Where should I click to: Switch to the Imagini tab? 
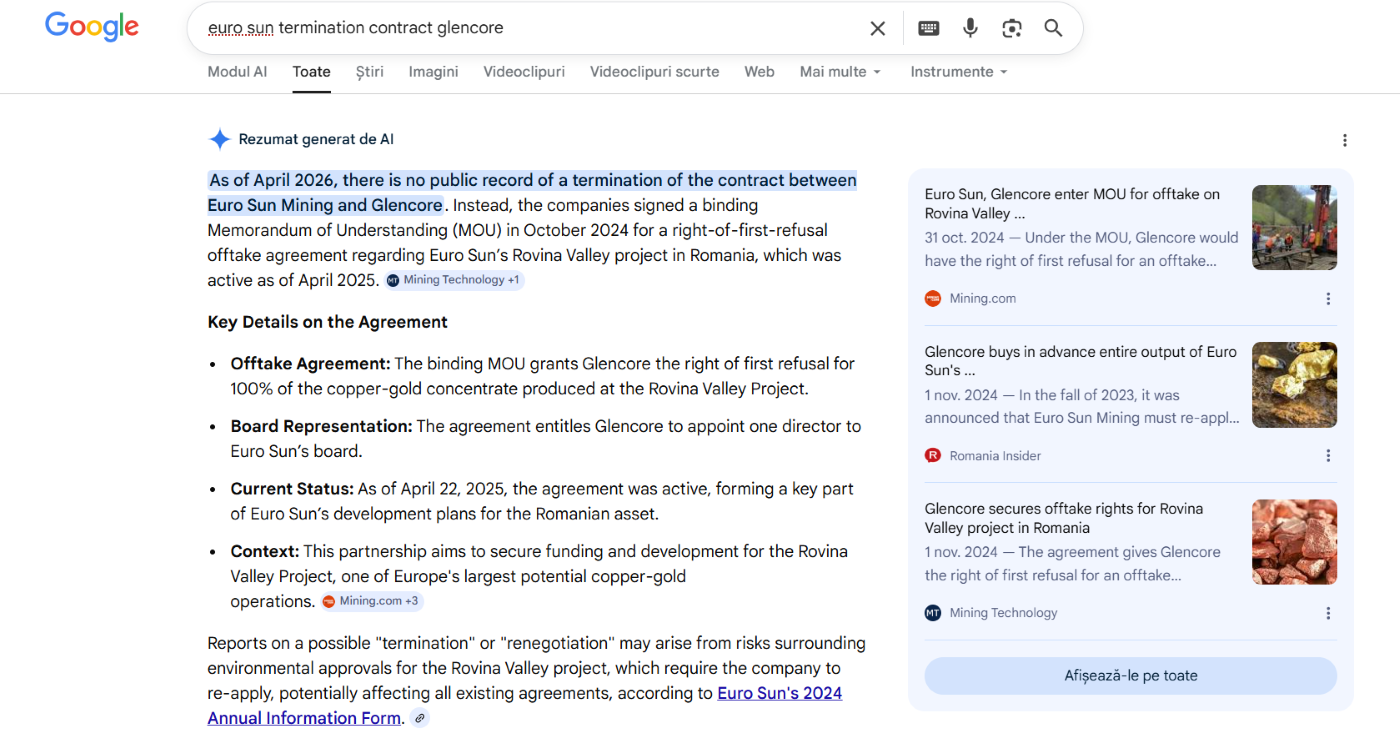(x=433, y=71)
